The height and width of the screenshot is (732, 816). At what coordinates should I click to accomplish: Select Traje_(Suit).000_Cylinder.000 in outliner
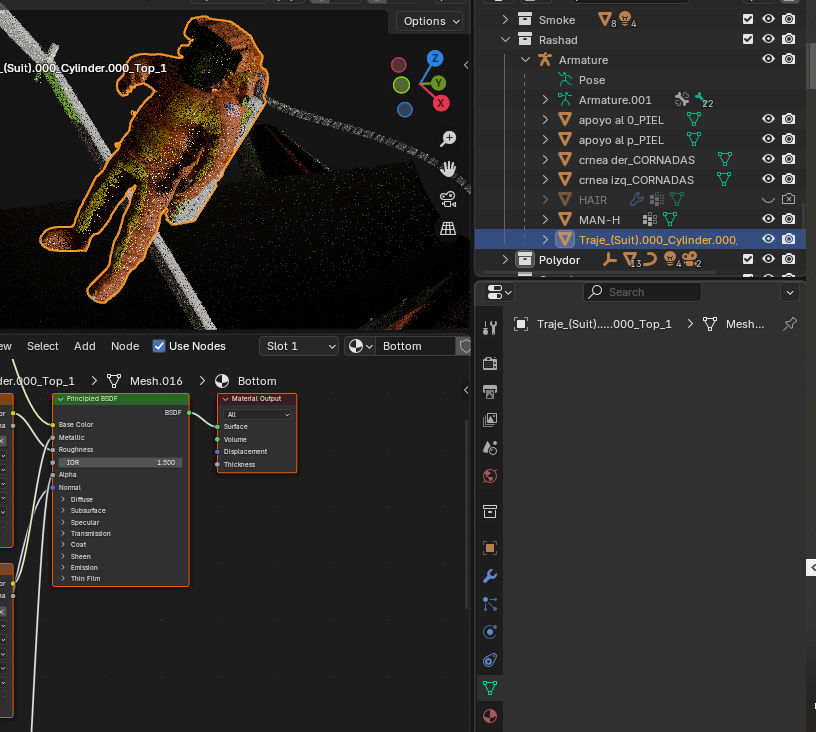658,240
